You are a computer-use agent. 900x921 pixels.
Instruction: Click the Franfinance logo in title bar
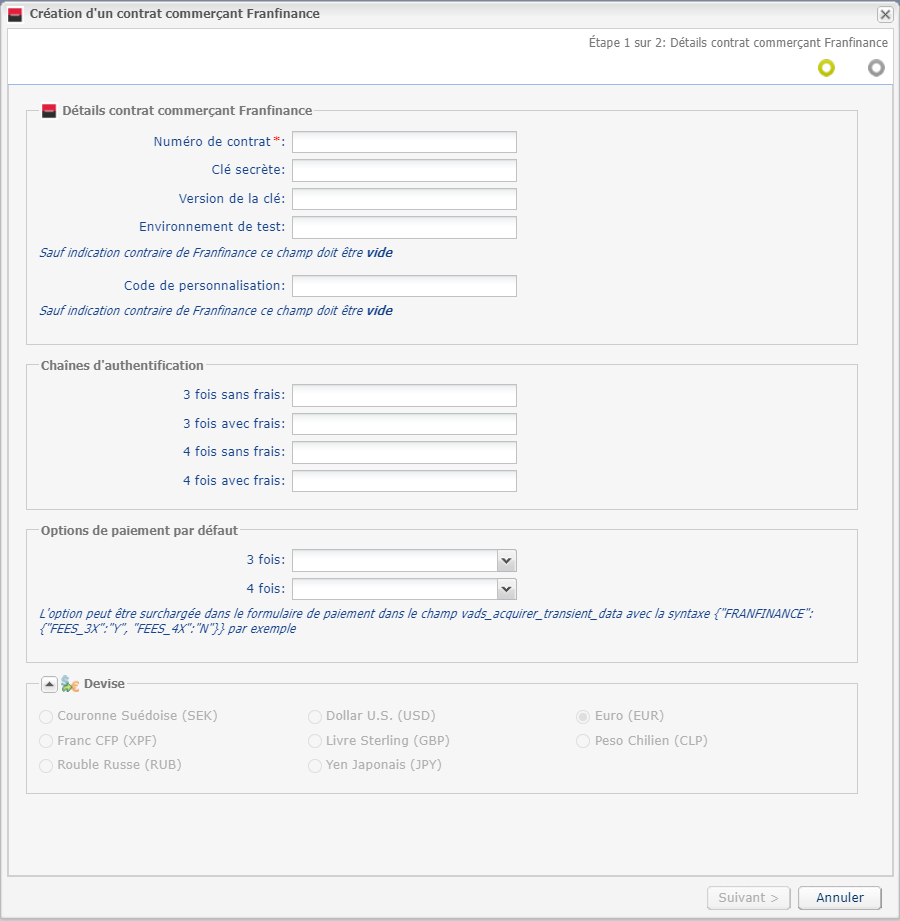pos(15,14)
